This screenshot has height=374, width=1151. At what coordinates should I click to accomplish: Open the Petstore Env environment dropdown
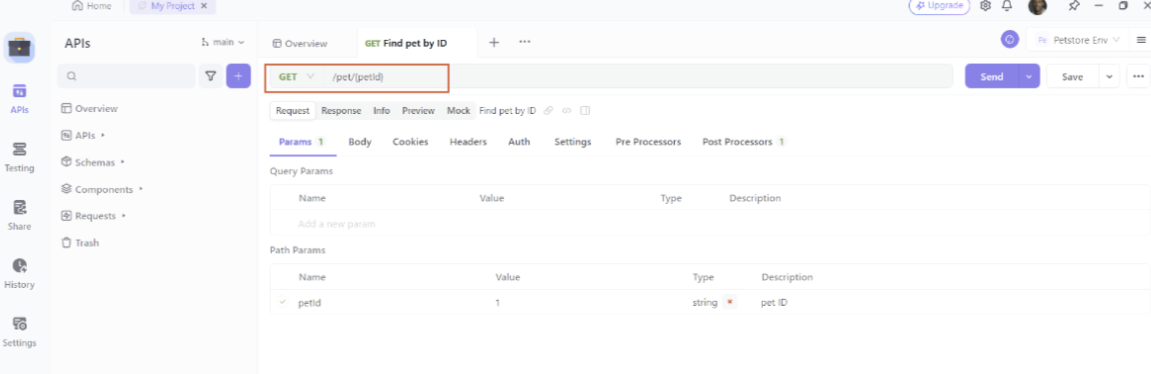tap(1078, 40)
